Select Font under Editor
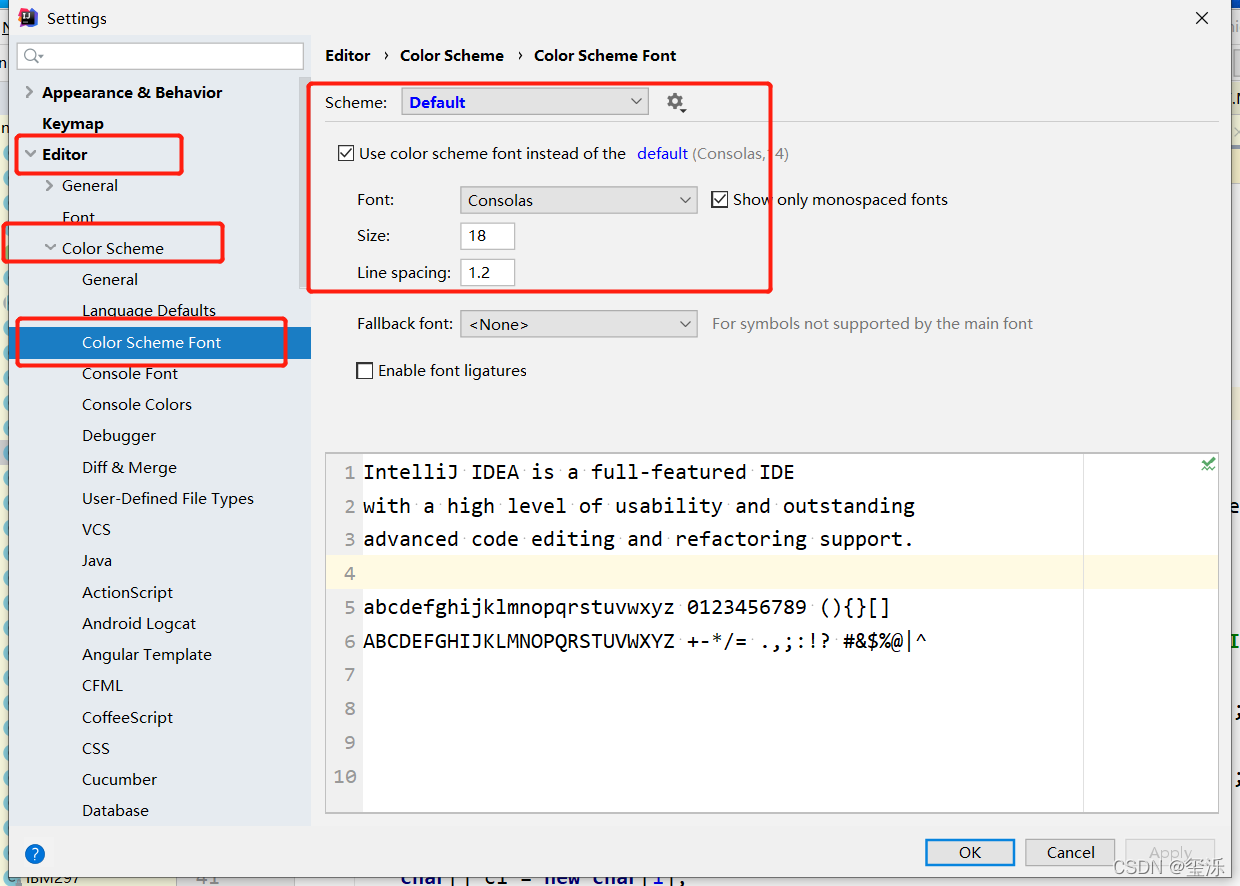 [x=79, y=217]
